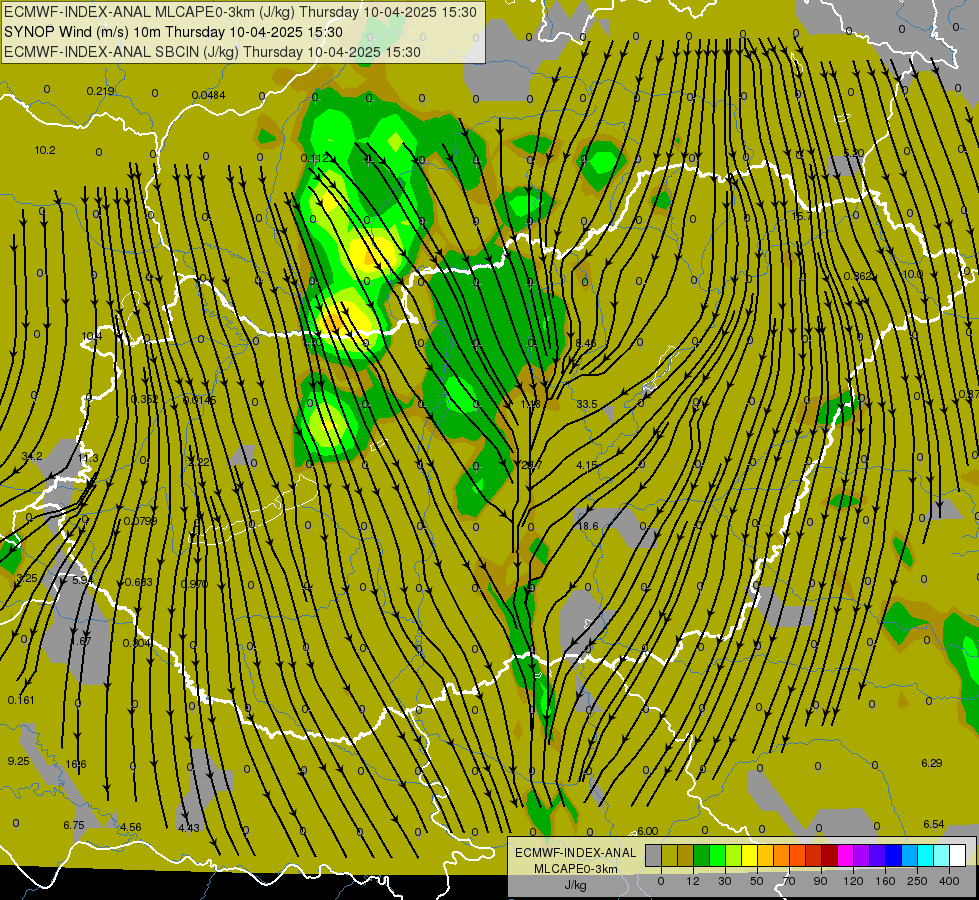Click the '2.22' value on the map
979x900 pixels.
click(199, 462)
